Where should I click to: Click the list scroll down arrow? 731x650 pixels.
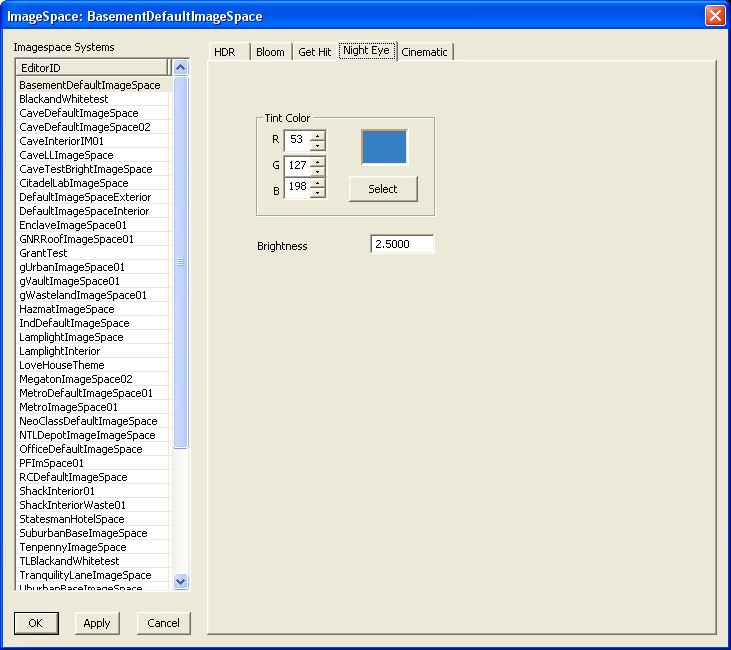click(x=180, y=581)
